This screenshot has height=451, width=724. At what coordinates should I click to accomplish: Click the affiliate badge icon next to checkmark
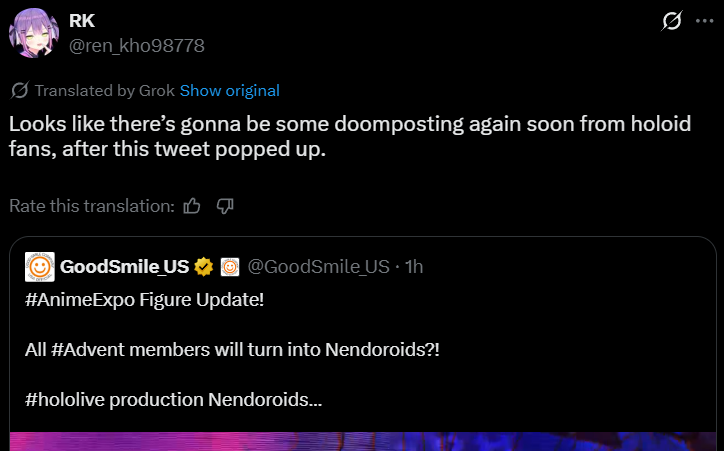(230, 267)
